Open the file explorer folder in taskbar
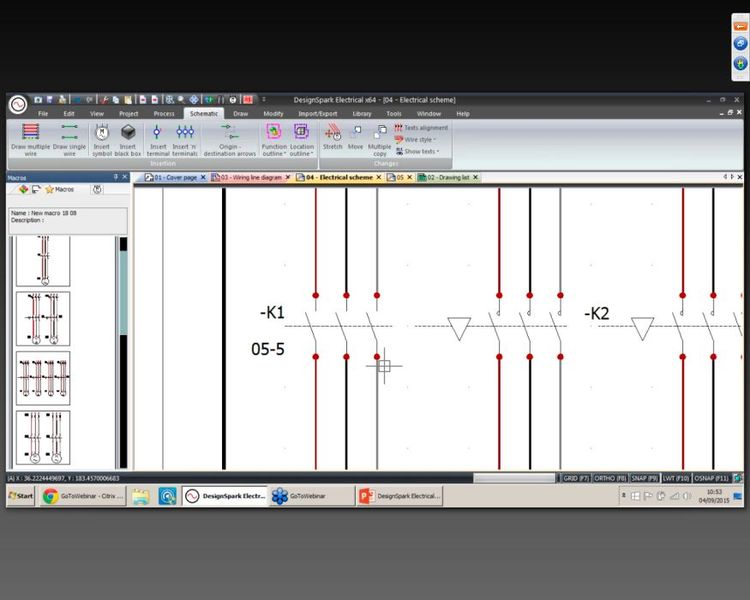 point(141,497)
